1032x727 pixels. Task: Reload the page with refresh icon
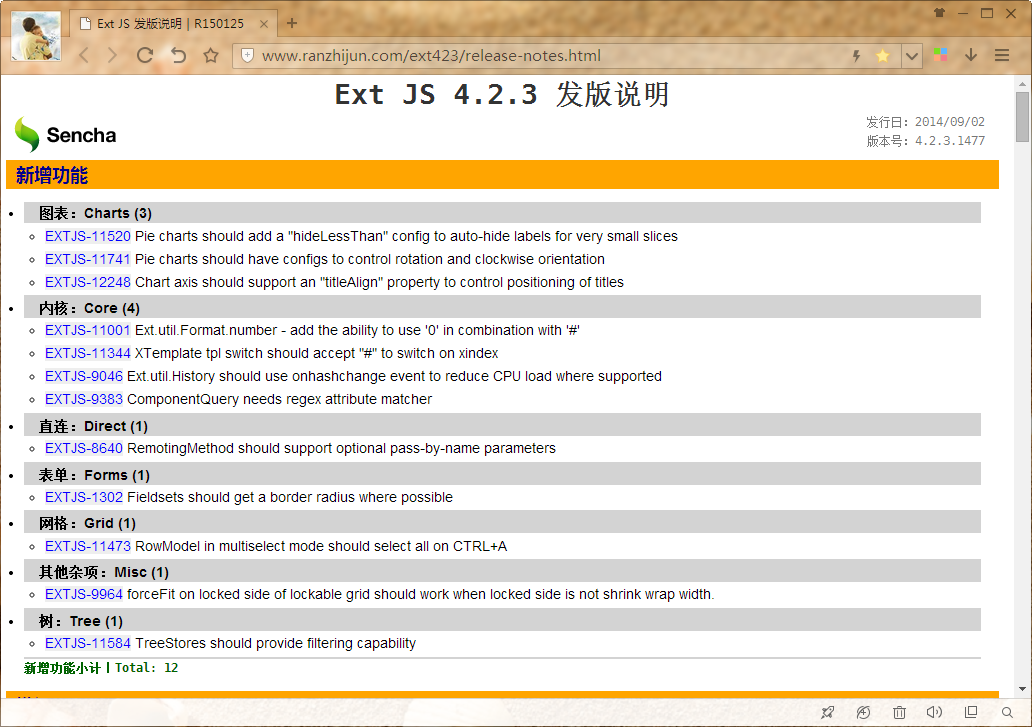145,55
